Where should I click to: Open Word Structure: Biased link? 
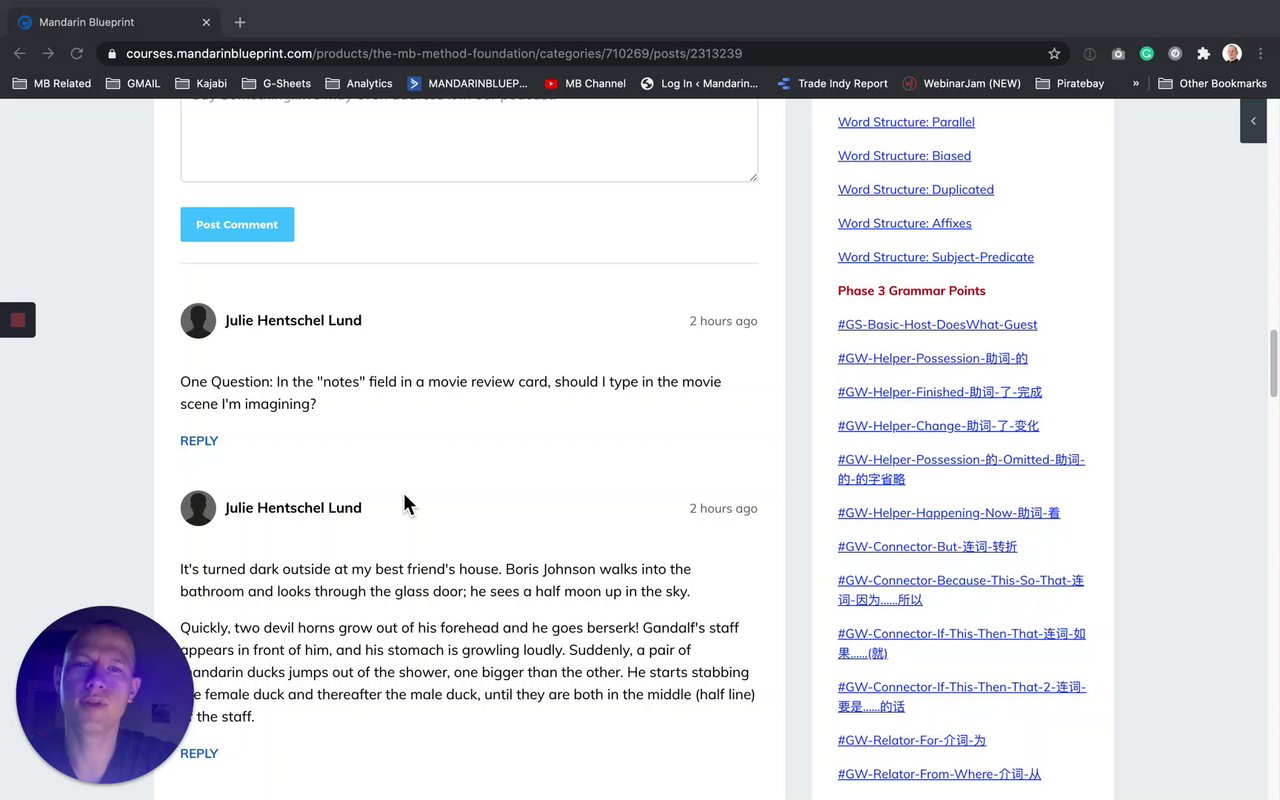(904, 156)
